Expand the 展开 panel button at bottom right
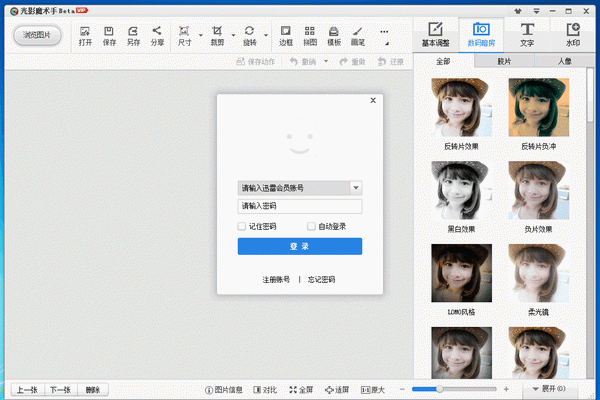This screenshot has width=600, height=400. [x=548, y=388]
